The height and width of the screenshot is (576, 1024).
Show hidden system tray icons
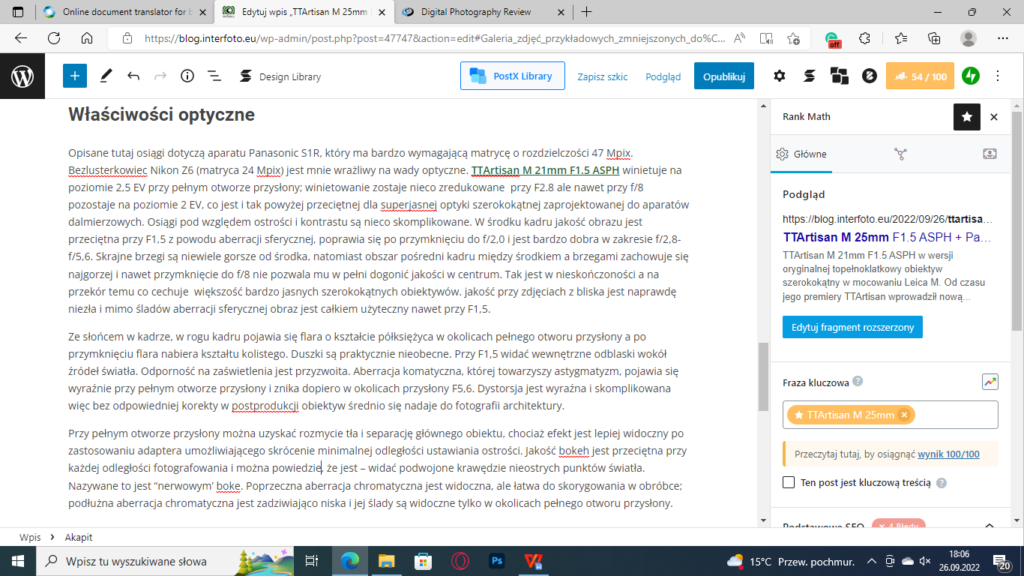[871, 561]
